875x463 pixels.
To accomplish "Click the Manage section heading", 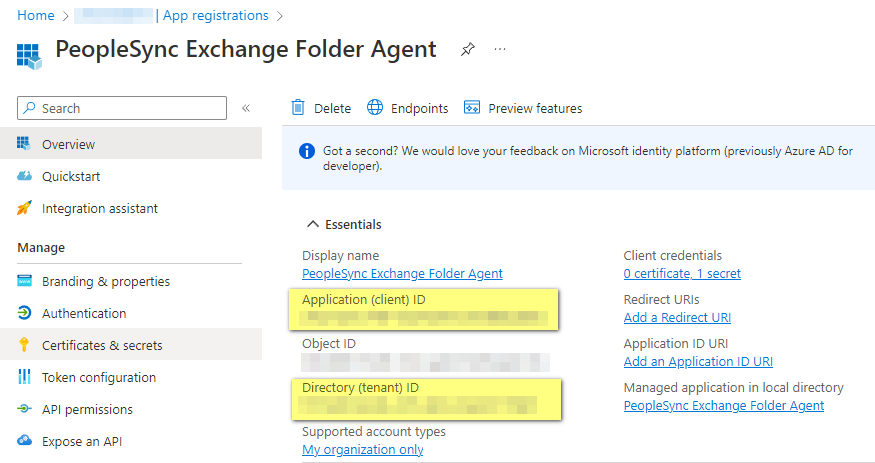I will pos(41,247).
